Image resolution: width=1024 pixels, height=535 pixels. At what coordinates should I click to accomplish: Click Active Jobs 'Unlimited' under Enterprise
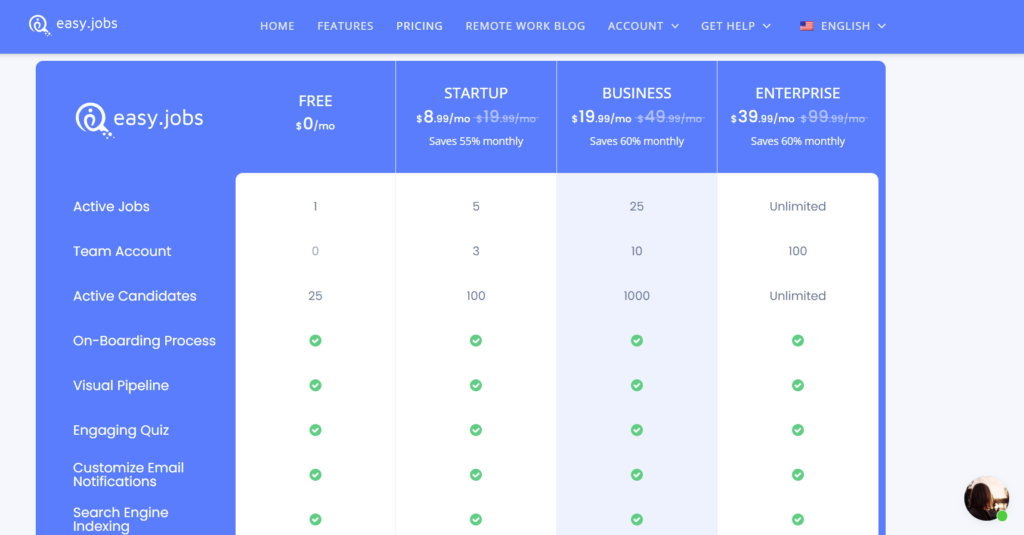pos(798,206)
